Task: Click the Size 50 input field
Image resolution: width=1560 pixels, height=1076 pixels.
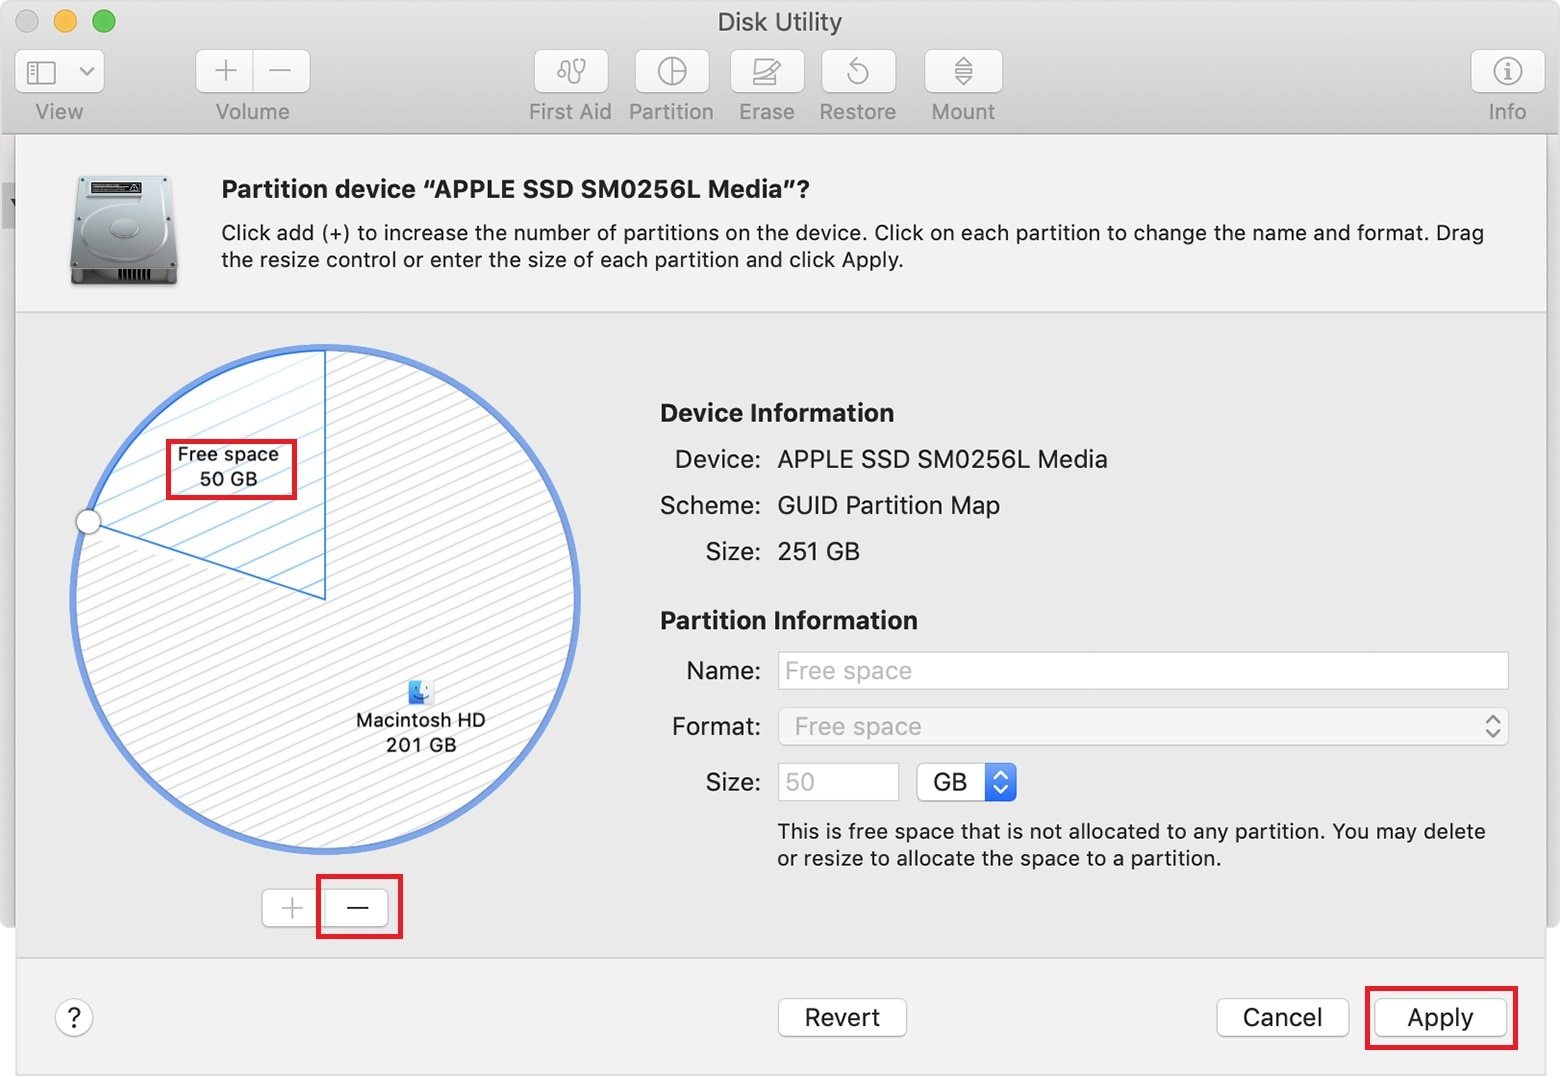Action: (838, 782)
